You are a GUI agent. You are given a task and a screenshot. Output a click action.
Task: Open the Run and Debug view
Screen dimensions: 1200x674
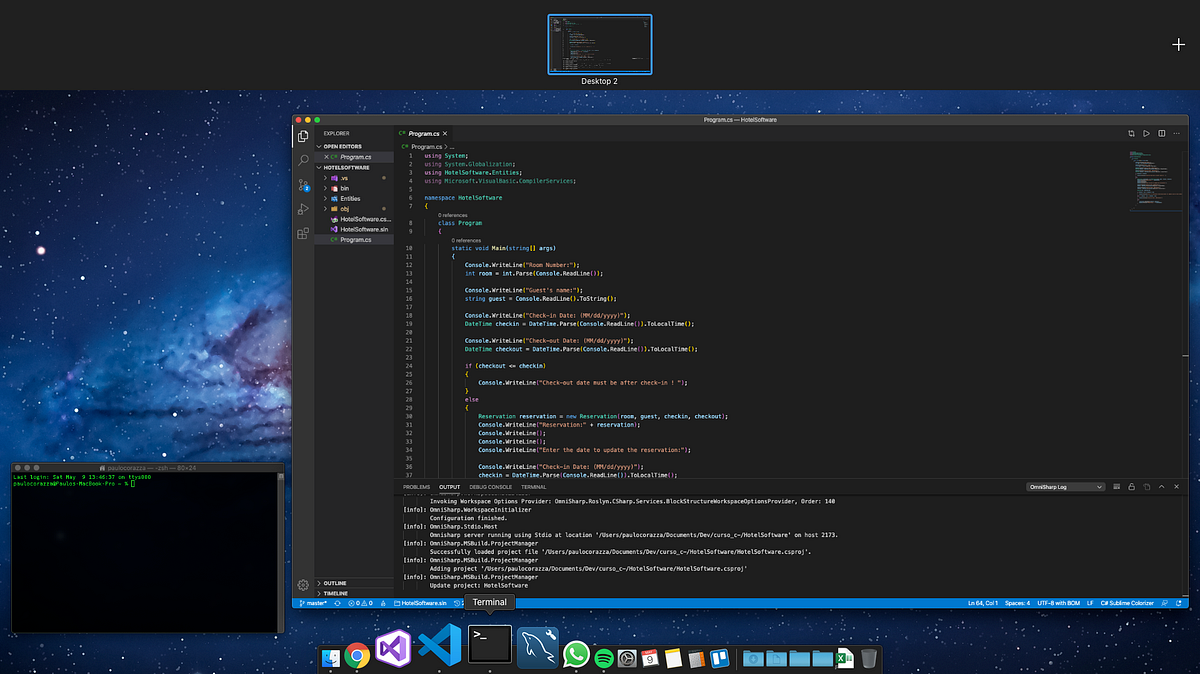[302, 208]
